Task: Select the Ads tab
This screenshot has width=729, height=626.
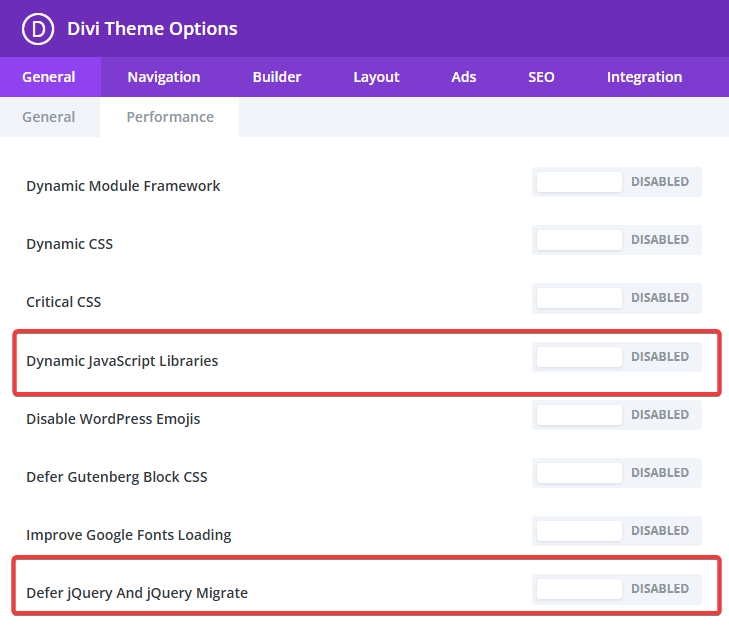Action: pyautogui.click(x=464, y=77)
